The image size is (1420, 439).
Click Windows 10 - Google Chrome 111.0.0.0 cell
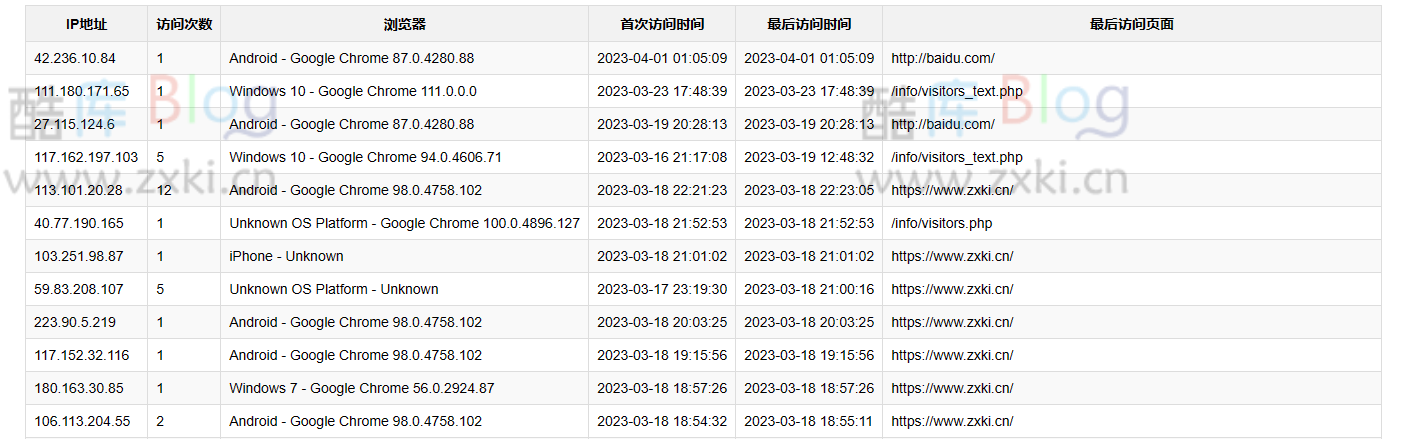(353, 91)
